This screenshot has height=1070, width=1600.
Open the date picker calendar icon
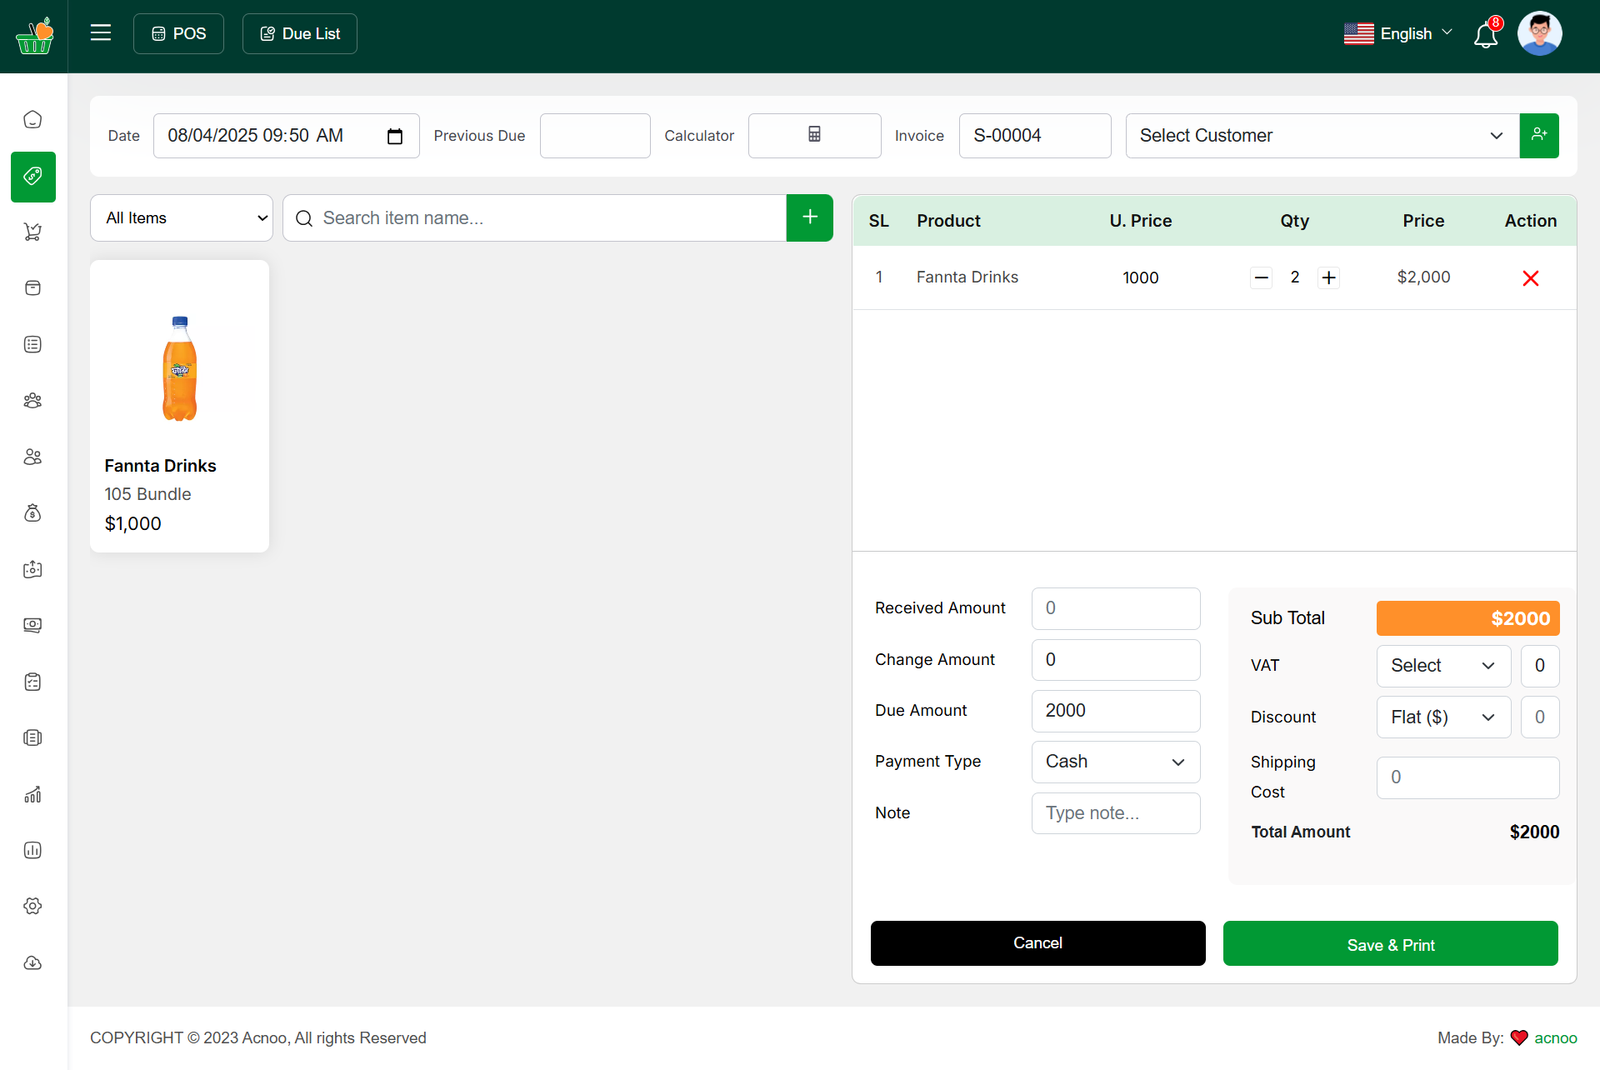pos(395,136)
